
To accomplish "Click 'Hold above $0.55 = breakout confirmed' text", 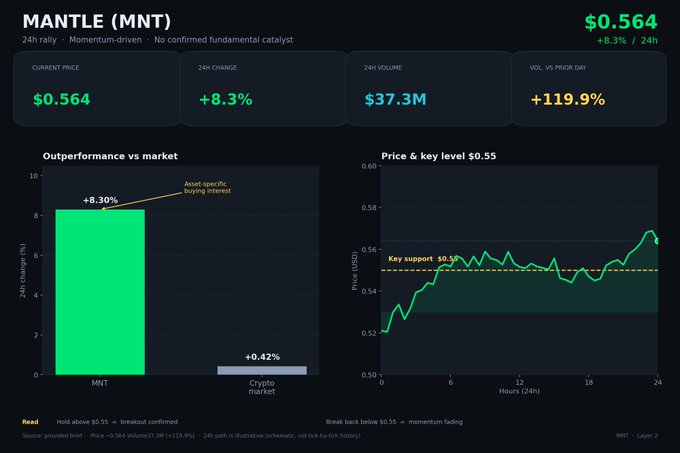I will (117, 422).
